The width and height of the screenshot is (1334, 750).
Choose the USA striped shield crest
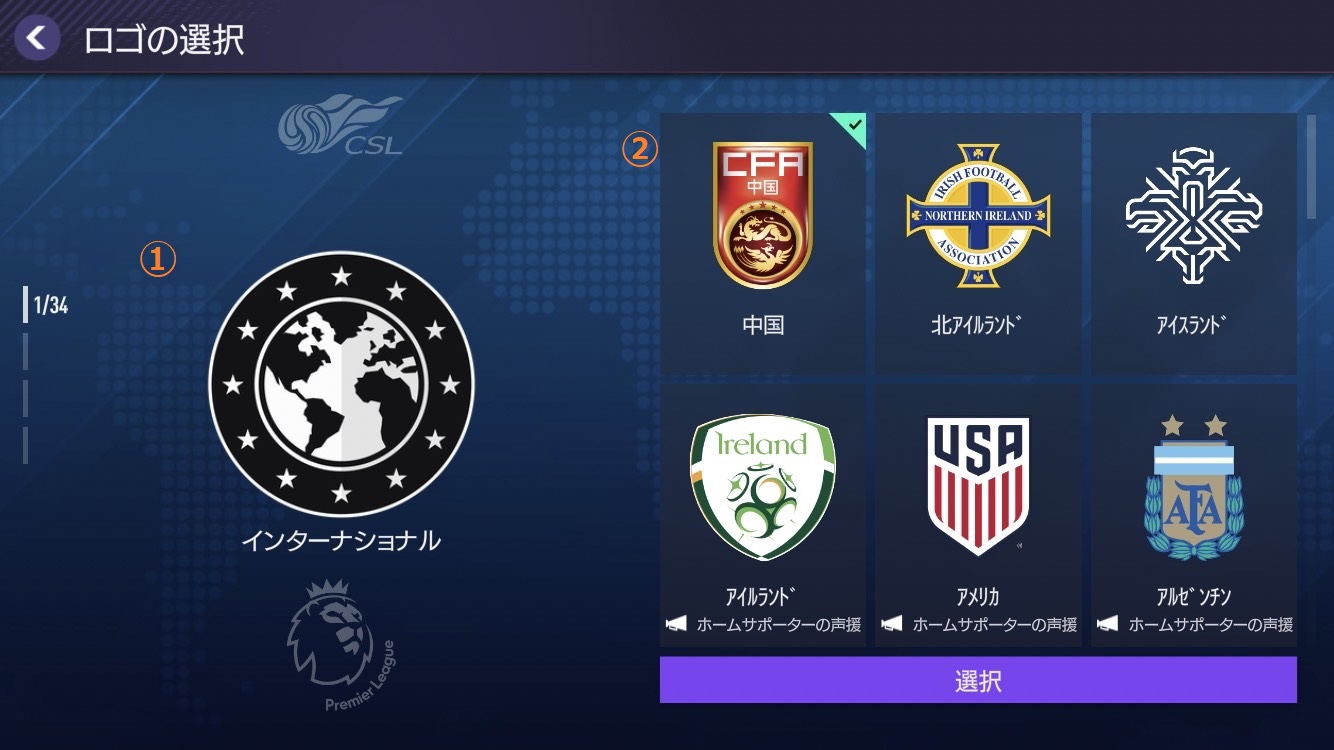(x=979, y=487)
